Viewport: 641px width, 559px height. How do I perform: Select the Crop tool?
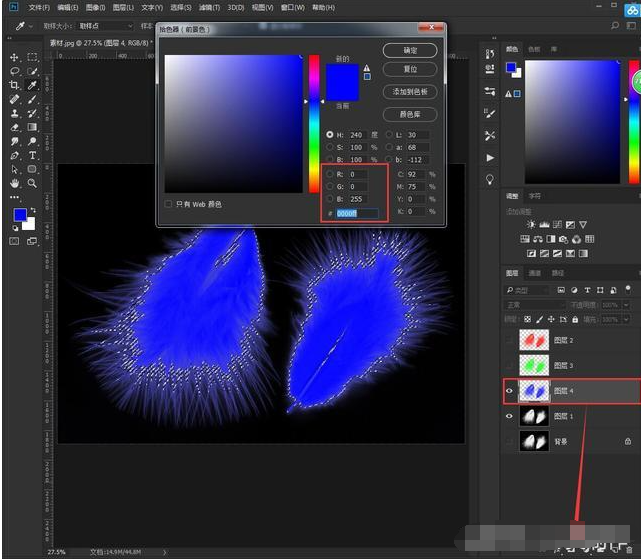point(15,86)
